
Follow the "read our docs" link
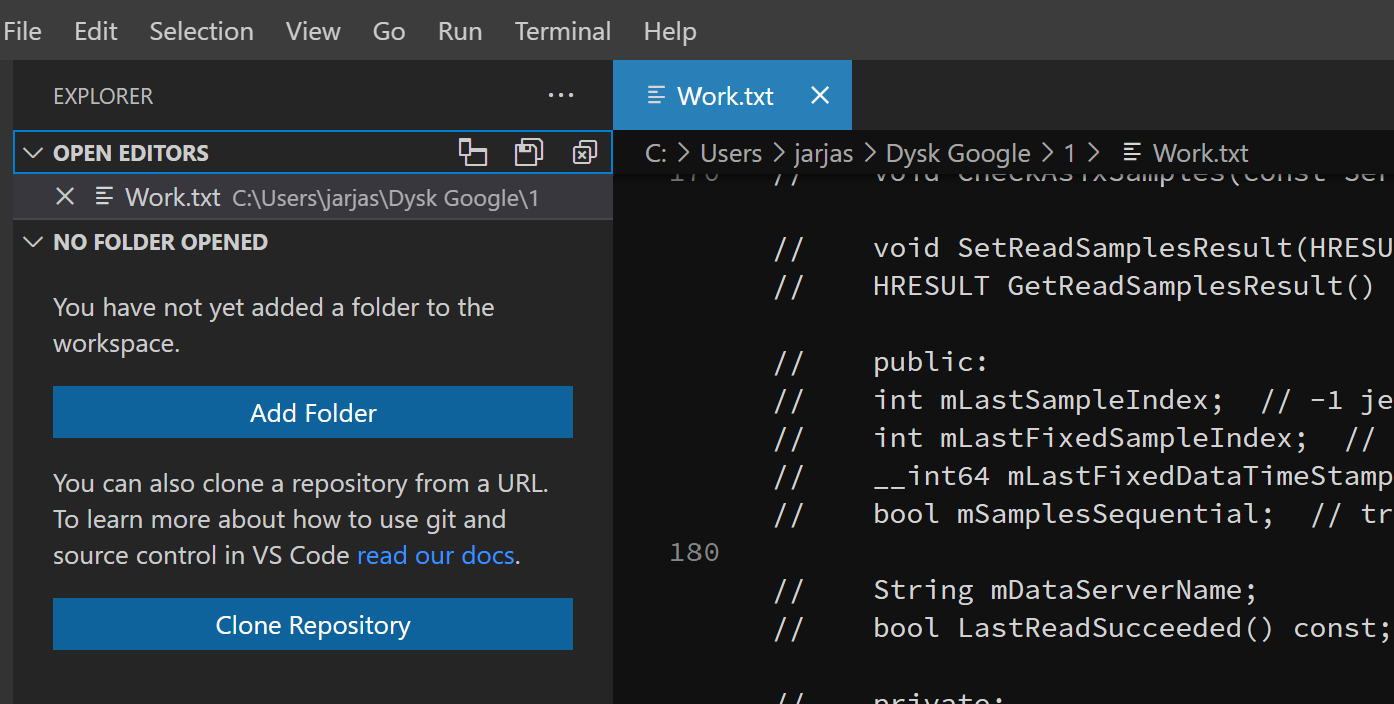(x=435, y=555)
